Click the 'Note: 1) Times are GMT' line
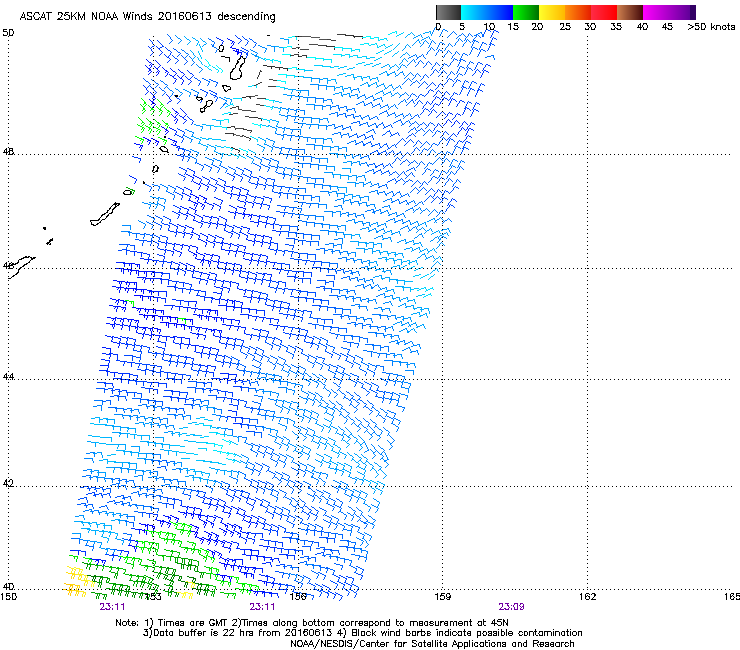This screenshot has height=650, width=740. (x=312, y=623)
